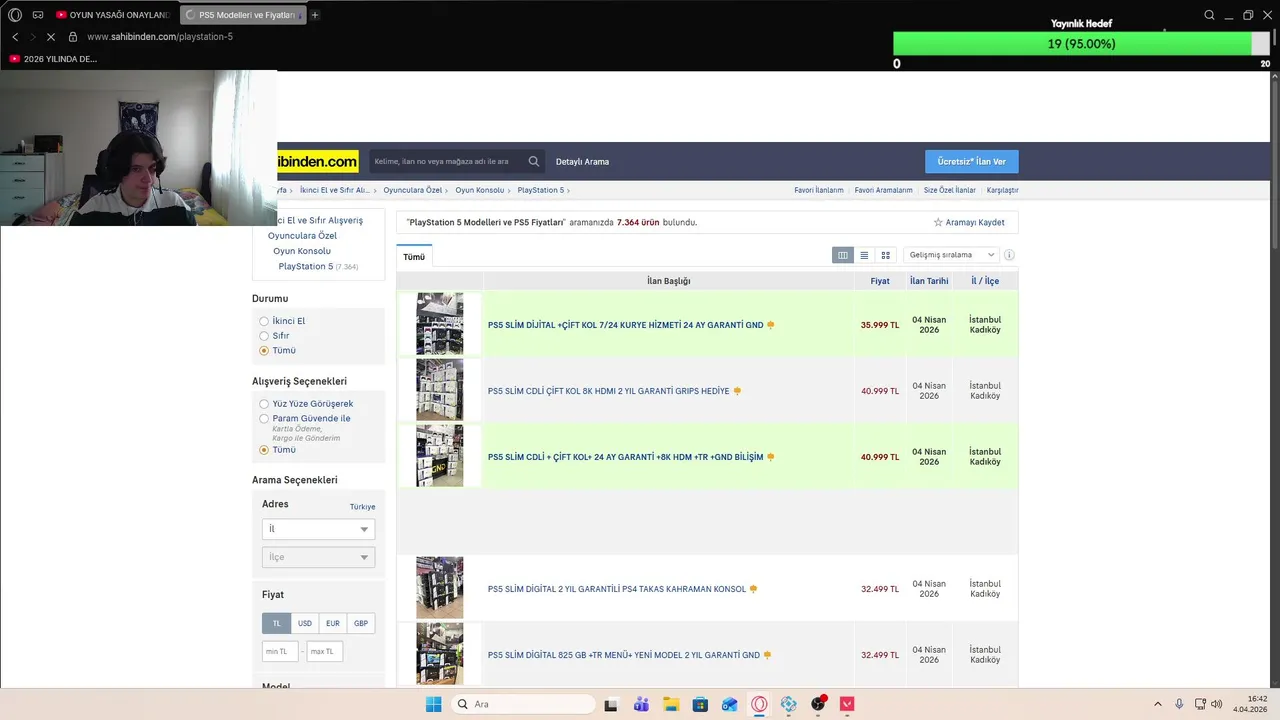Open the GX Corner gamepad icon

click(38, 15)
